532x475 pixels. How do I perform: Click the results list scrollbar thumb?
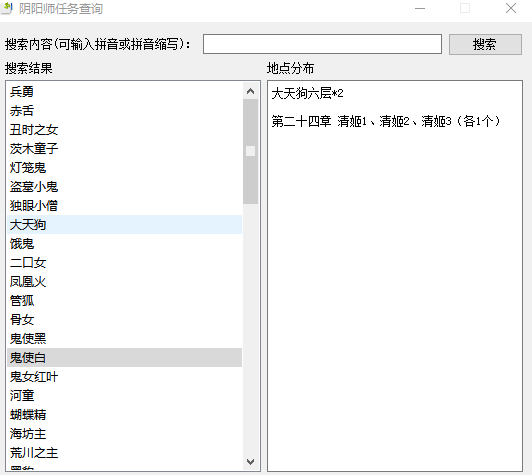251,151
